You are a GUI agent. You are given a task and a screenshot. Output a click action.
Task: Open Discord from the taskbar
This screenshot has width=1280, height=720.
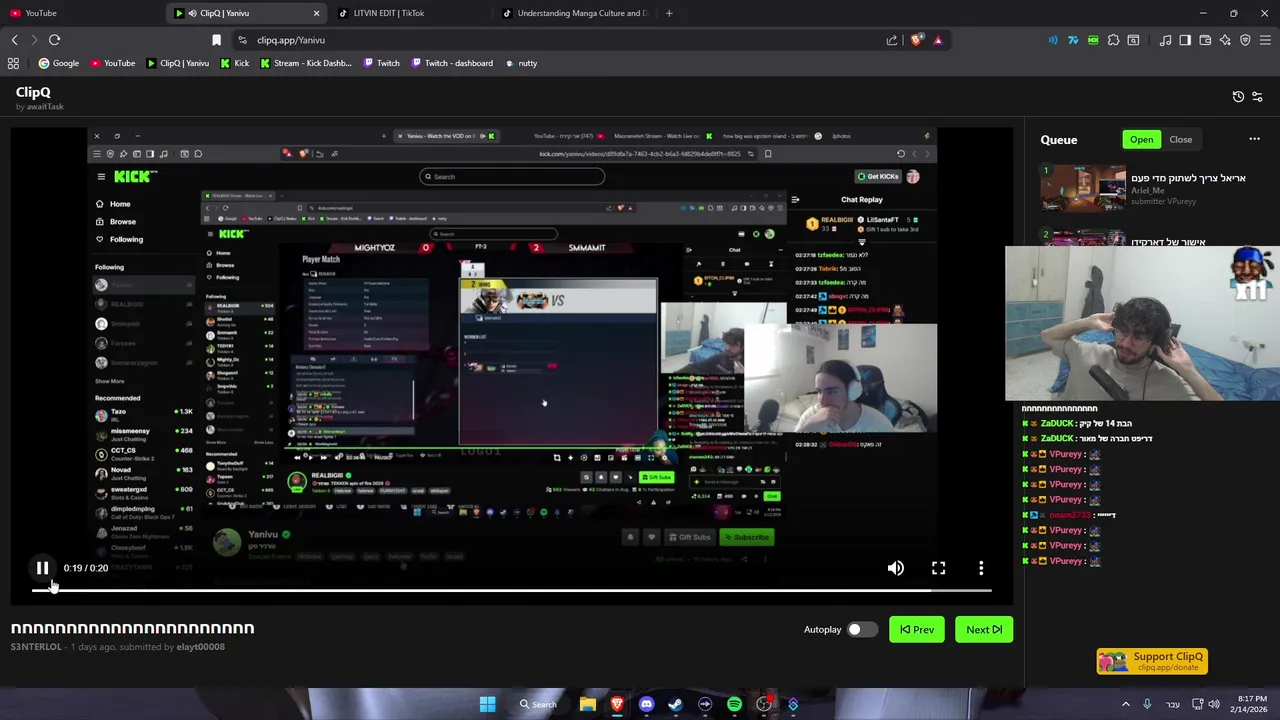coord(646,704)
